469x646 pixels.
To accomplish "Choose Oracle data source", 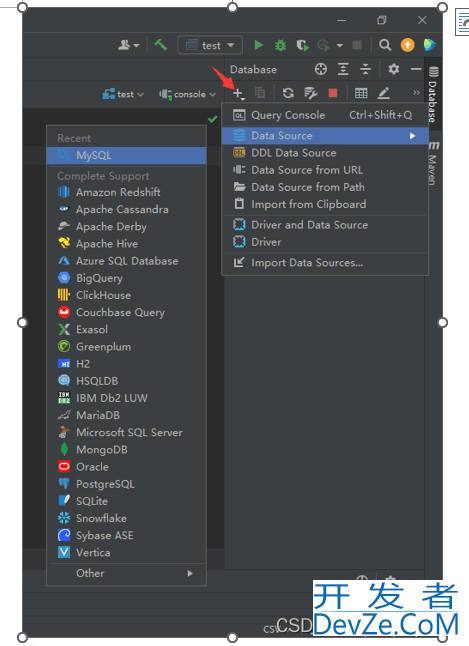I will (127, 467).
